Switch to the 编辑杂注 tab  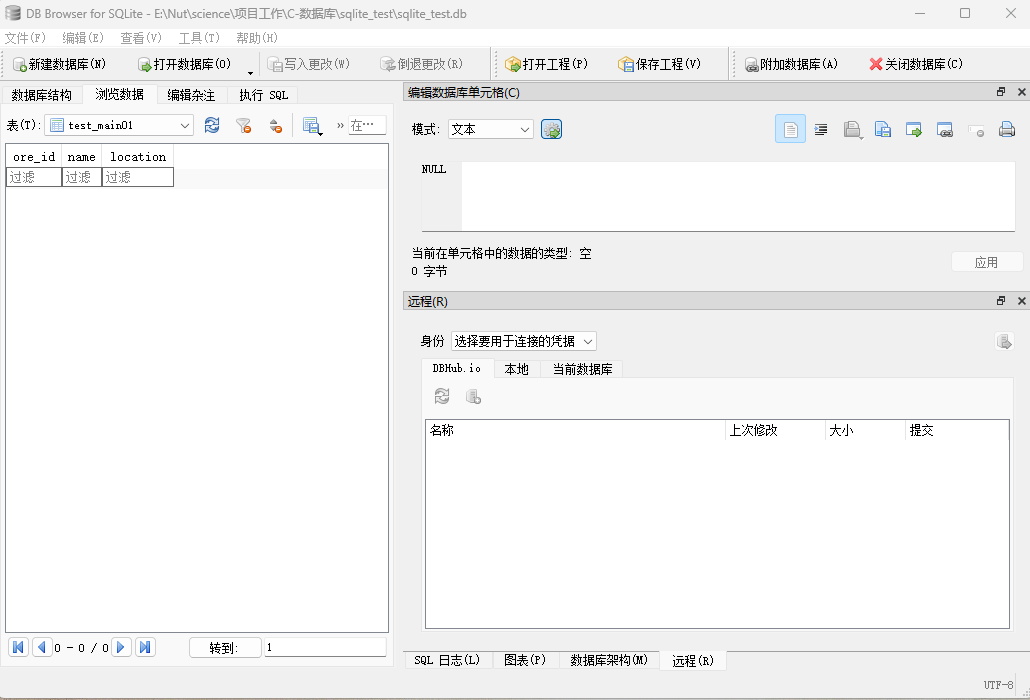click(x=191, y=95)
